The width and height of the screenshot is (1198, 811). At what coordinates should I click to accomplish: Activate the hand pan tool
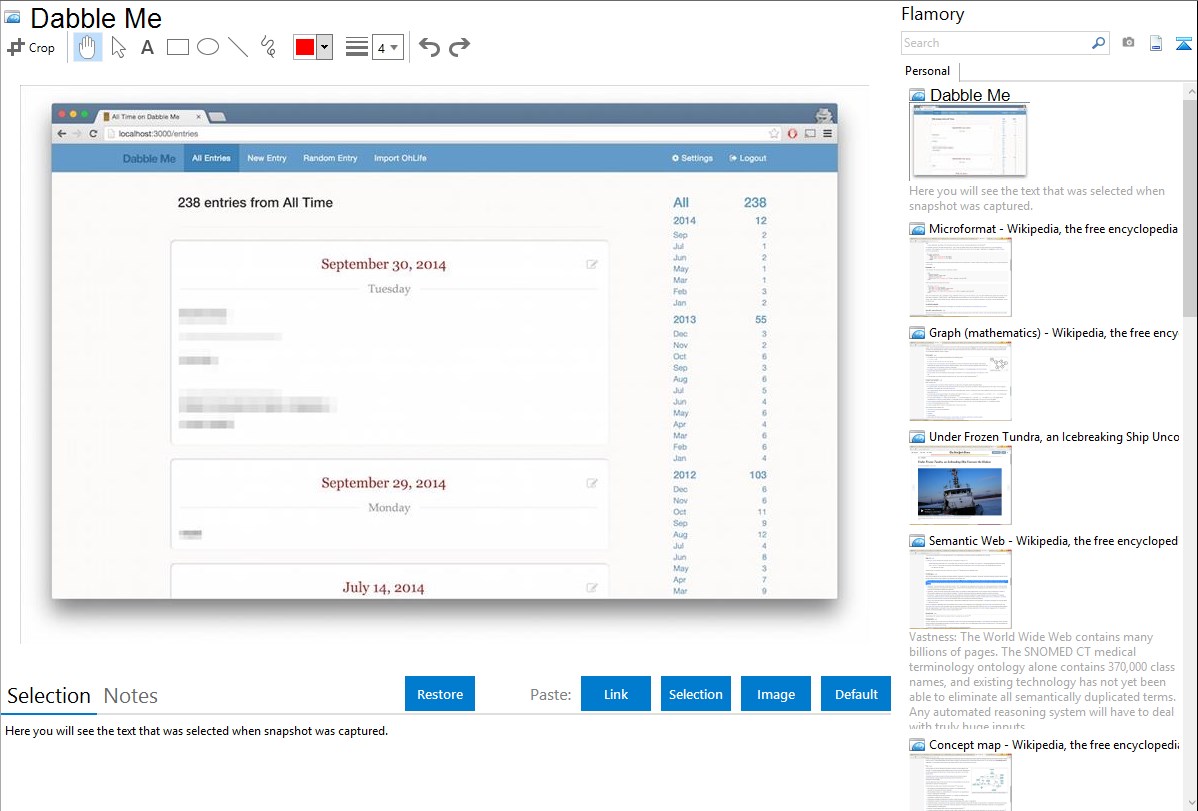click(x=87, y=47)
